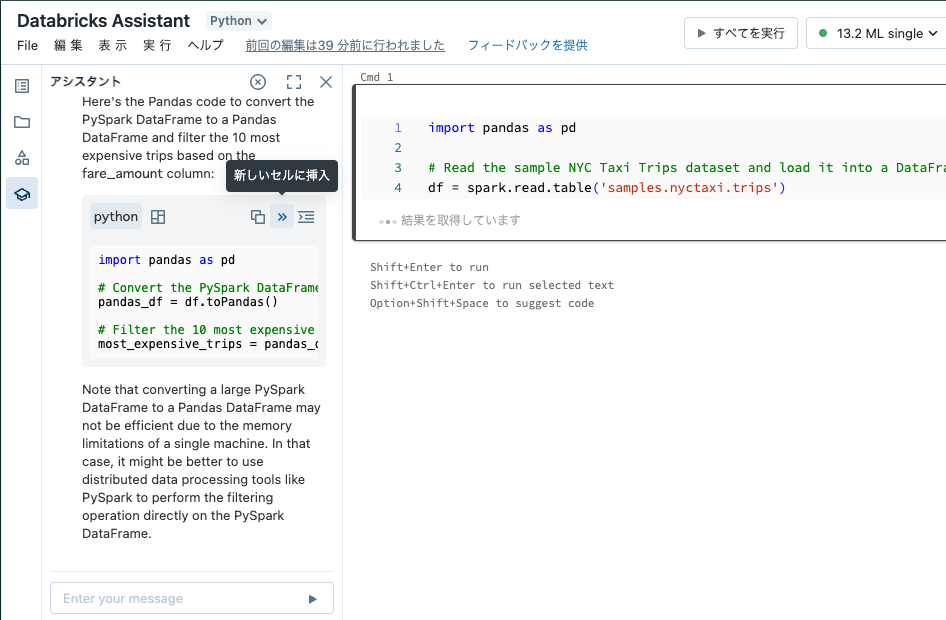The width and height of the screenshot is (946, 620).
Task: Insert assistant code into a new cell
Action: tap(282, 216)
